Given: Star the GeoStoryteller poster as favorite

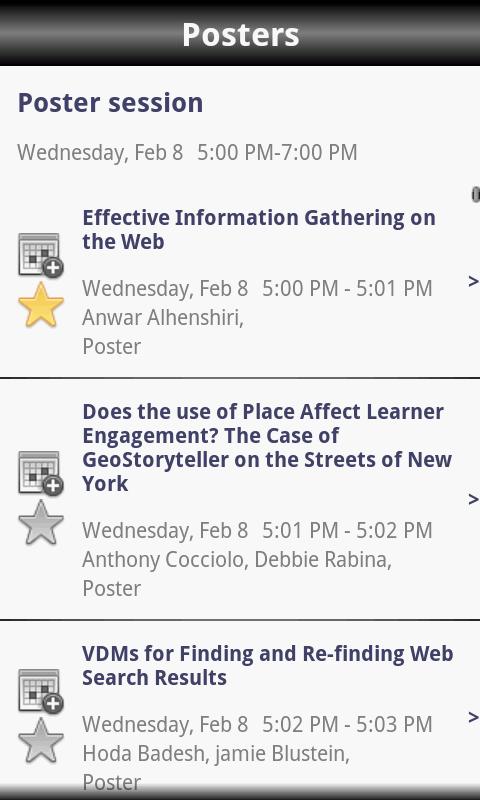Looking at the screenshot, I should [41, 522].
